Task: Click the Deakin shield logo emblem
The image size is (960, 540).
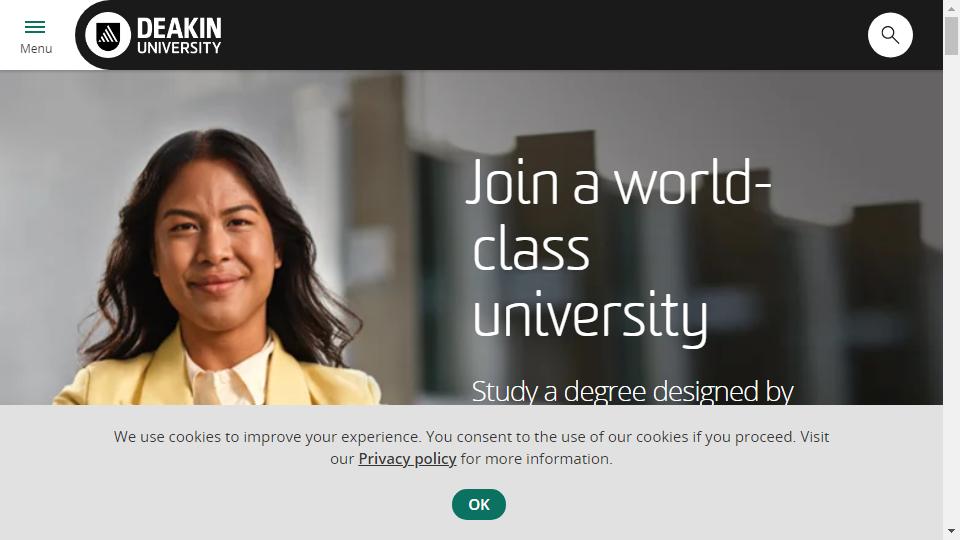Action: coord(108,35)
